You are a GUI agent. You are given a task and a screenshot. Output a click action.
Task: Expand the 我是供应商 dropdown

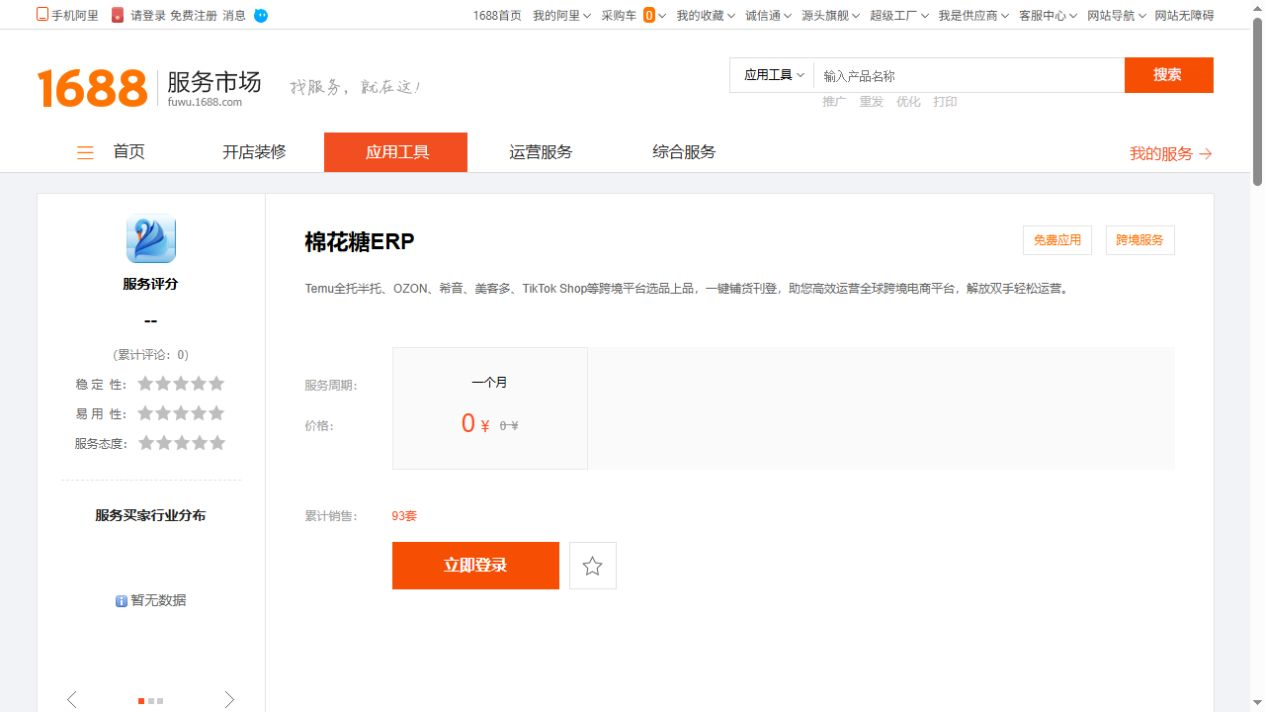click(x=974, y=15)
